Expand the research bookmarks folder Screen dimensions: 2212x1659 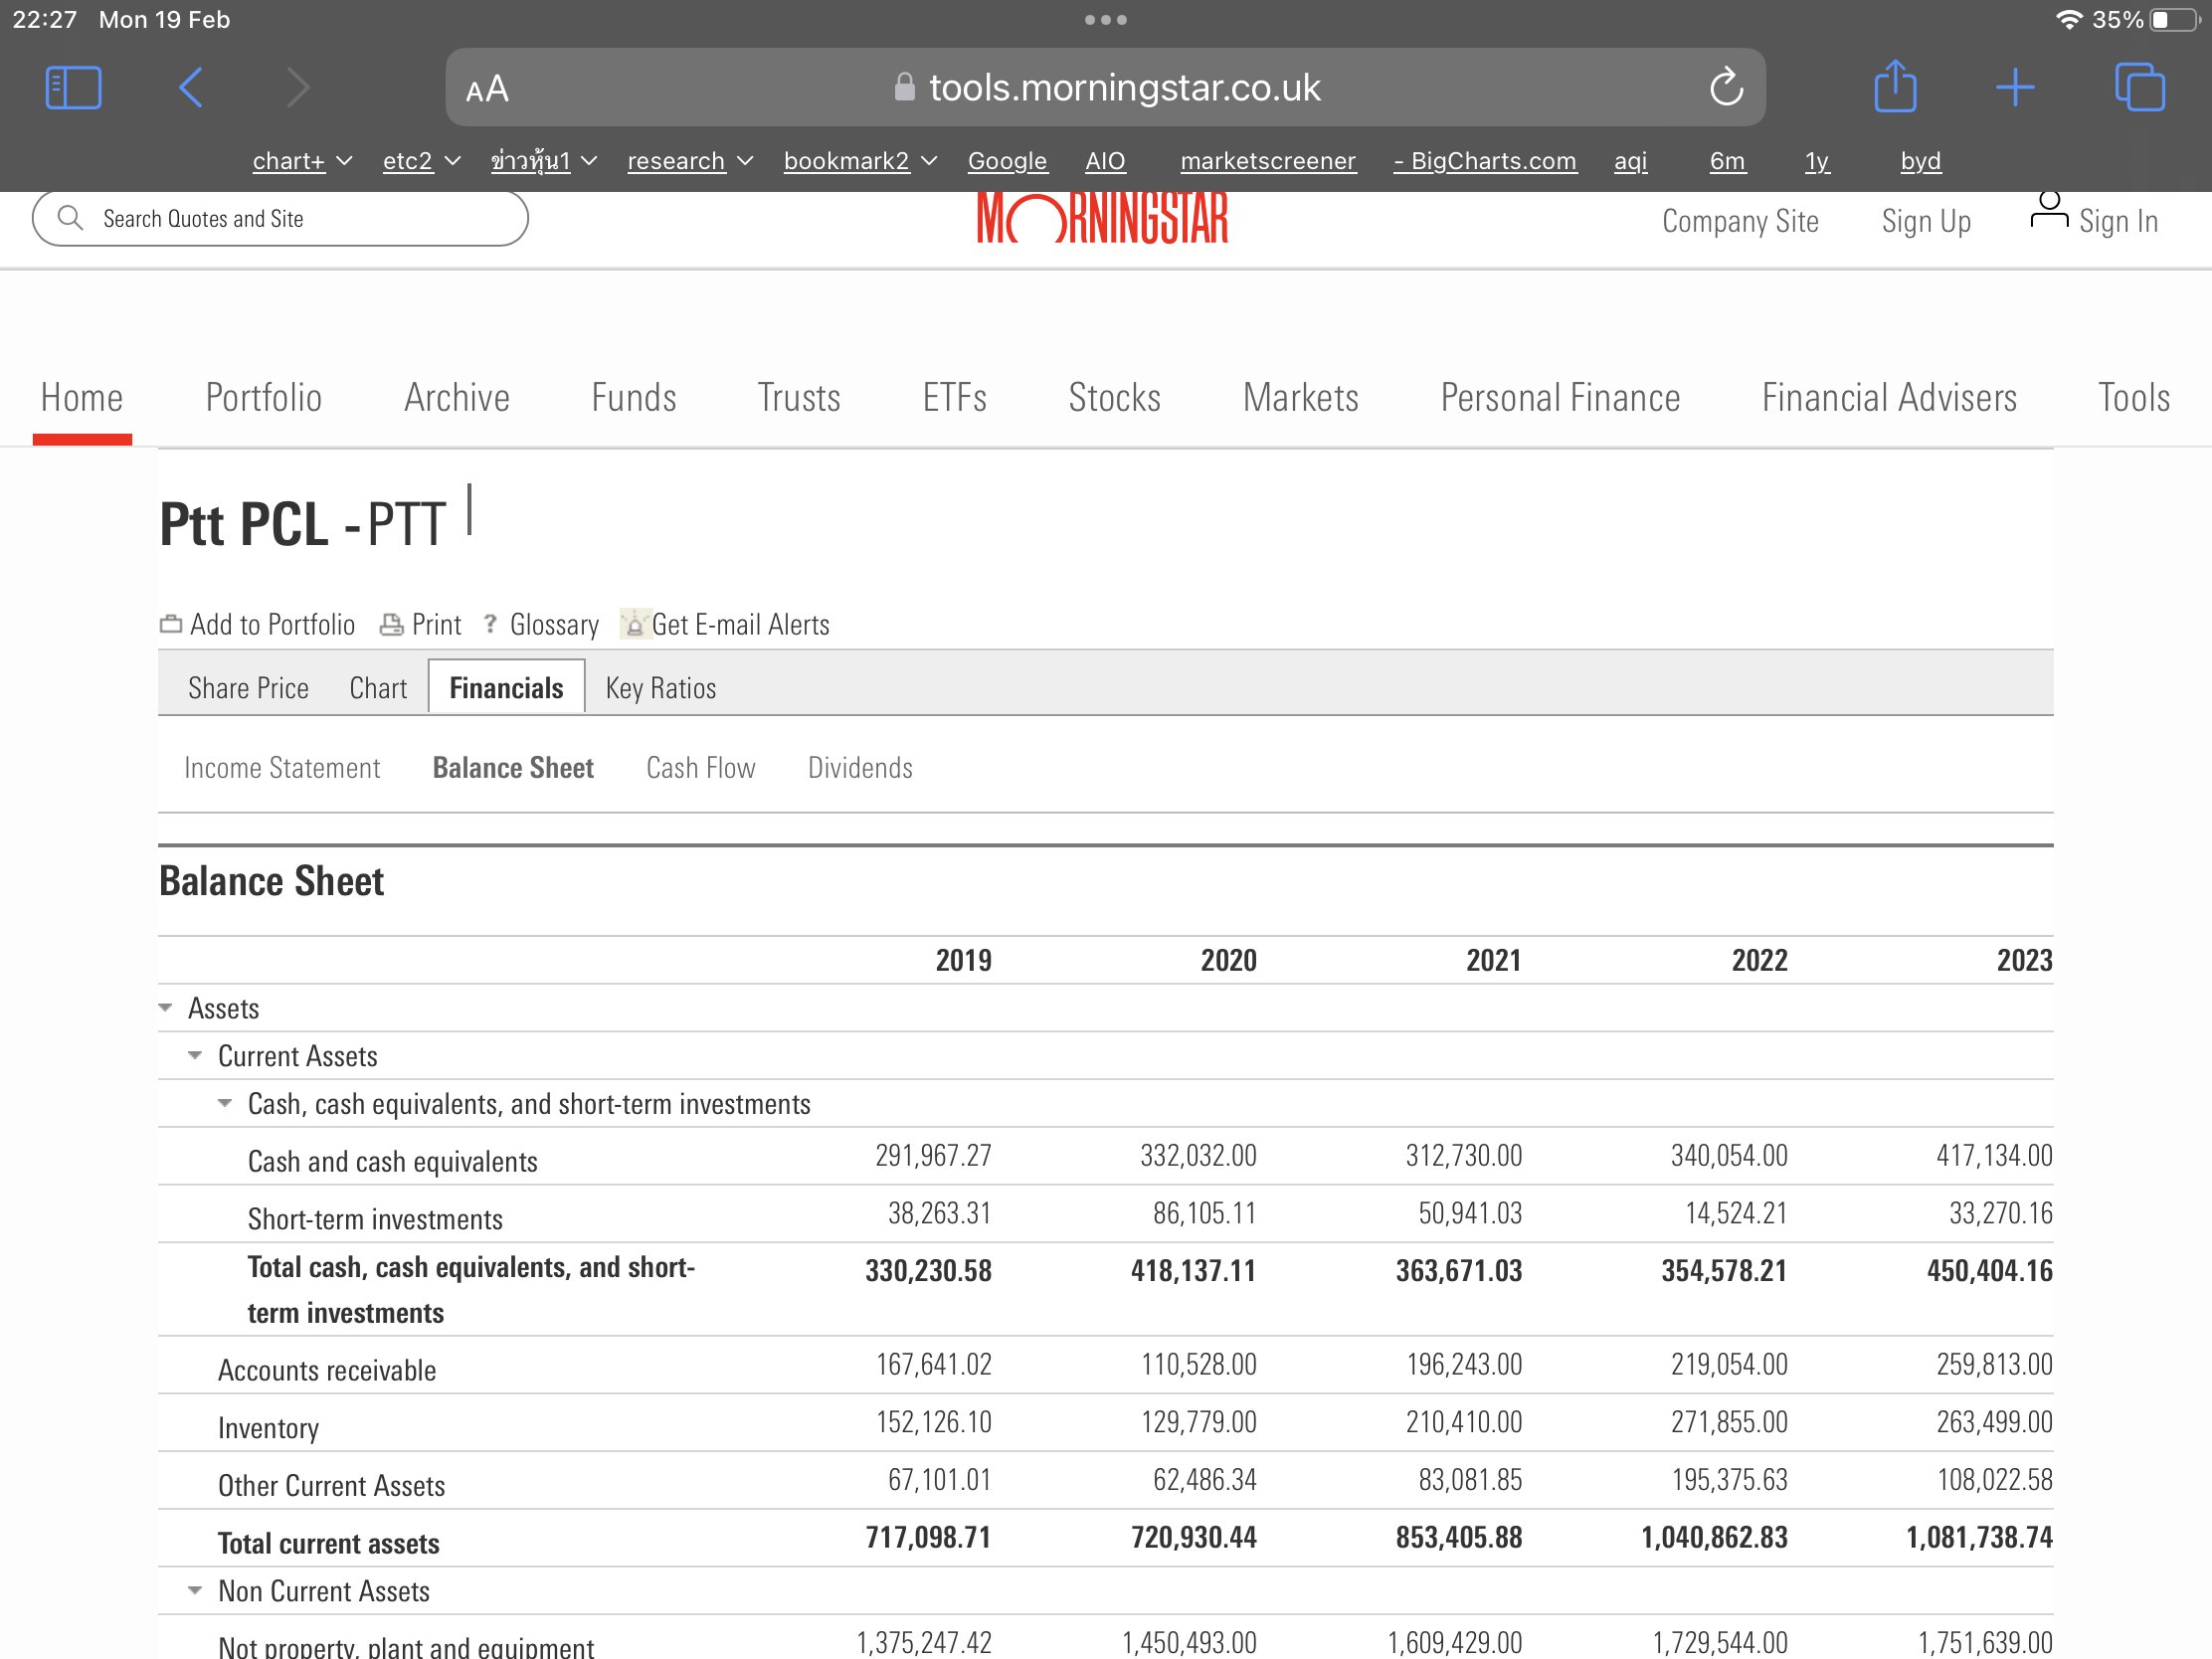tap(690, 161)
